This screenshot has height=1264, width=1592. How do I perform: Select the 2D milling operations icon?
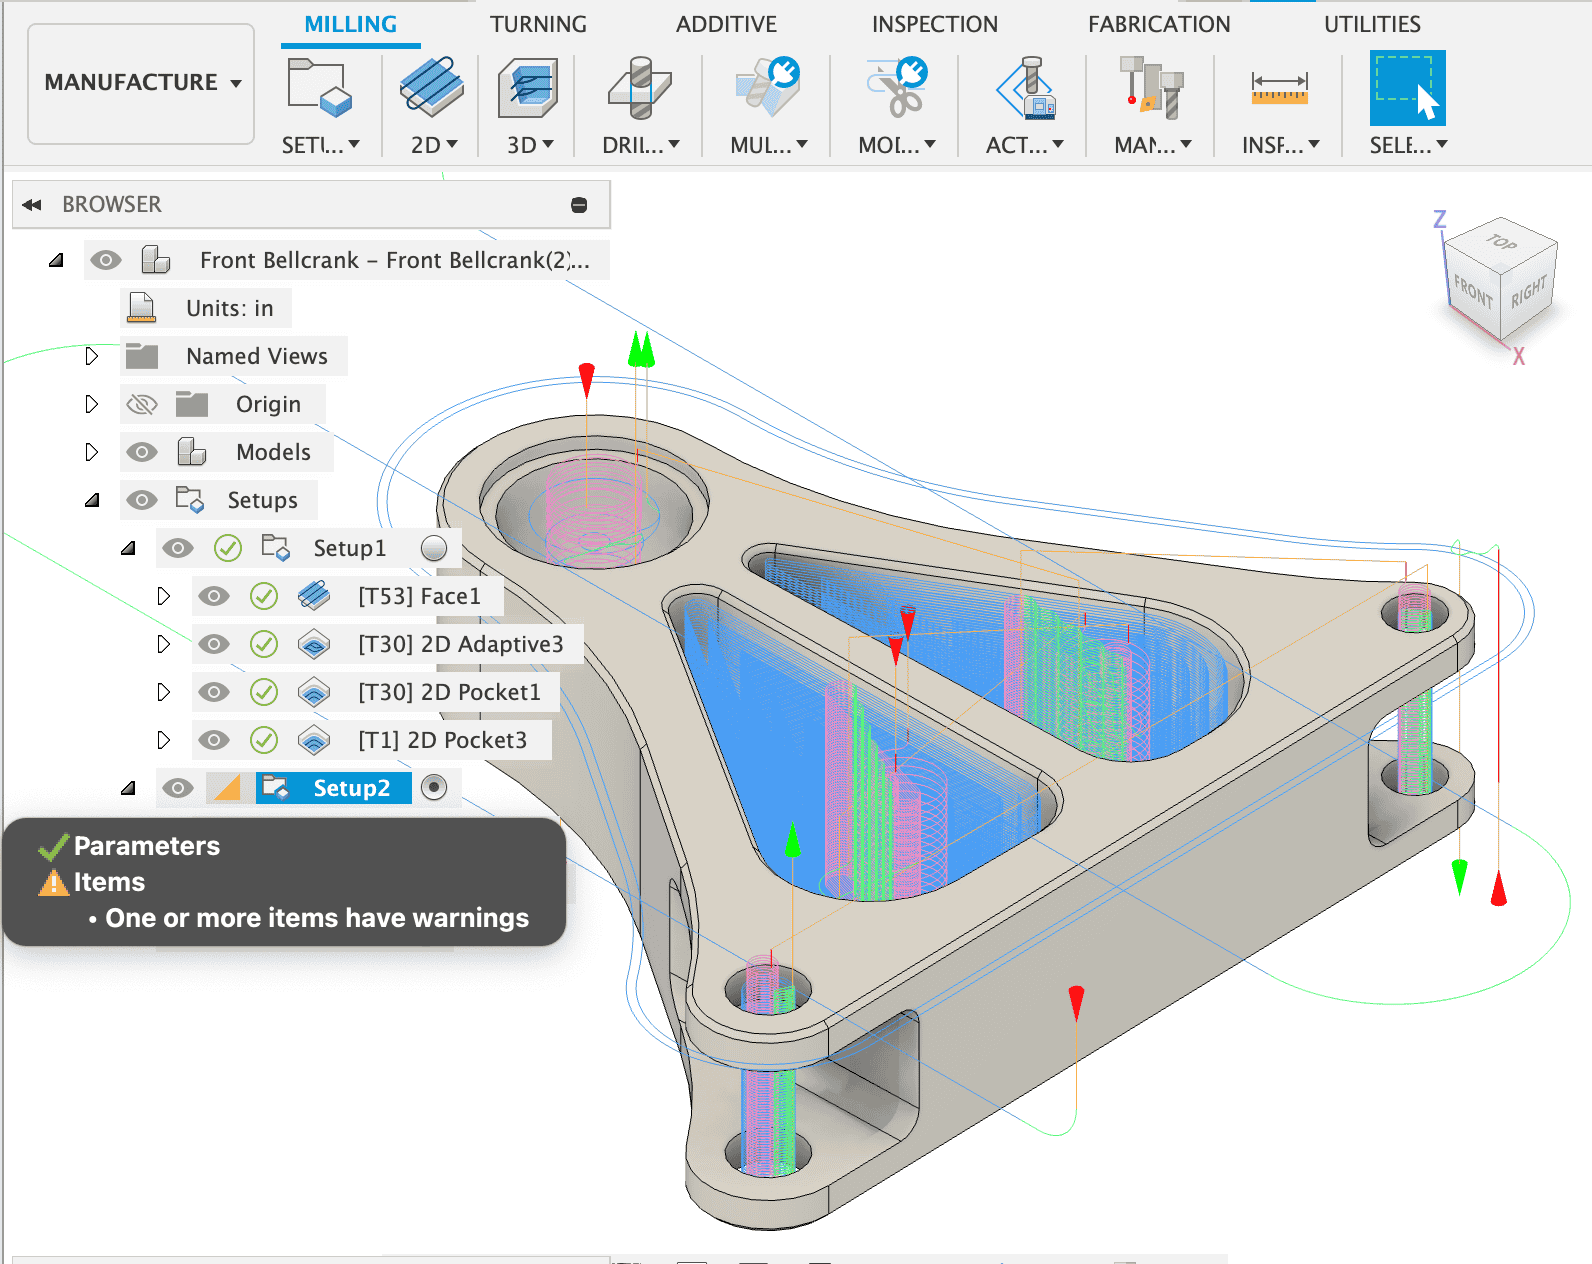(x=432, y=88)
